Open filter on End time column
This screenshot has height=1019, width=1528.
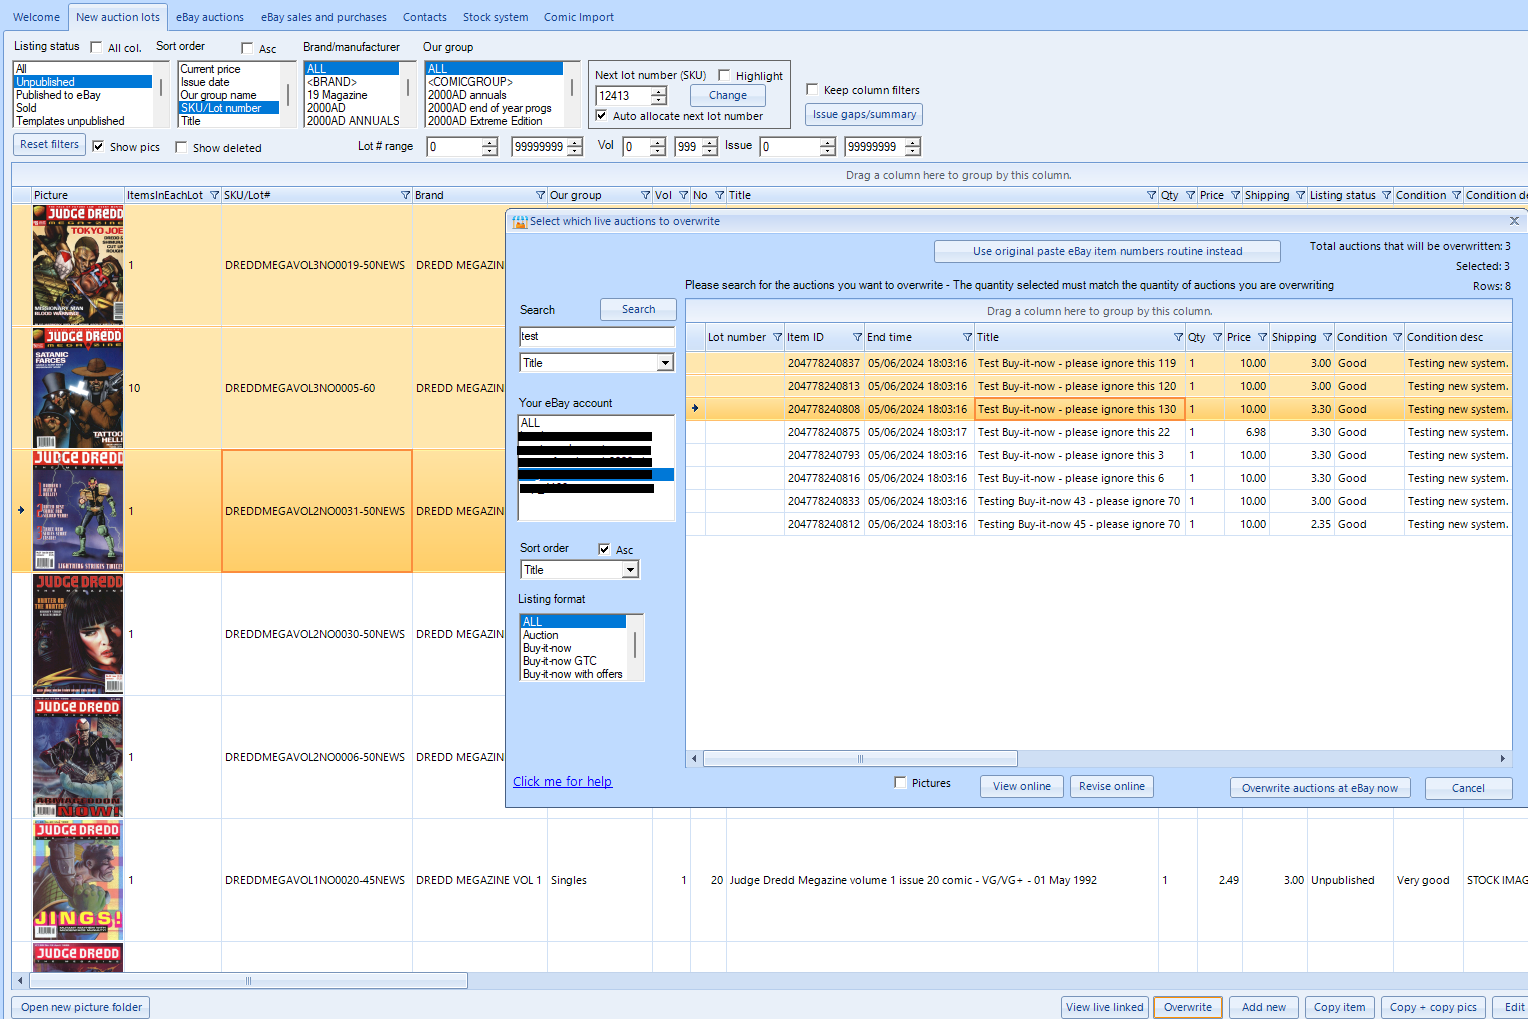click(967, 337)
